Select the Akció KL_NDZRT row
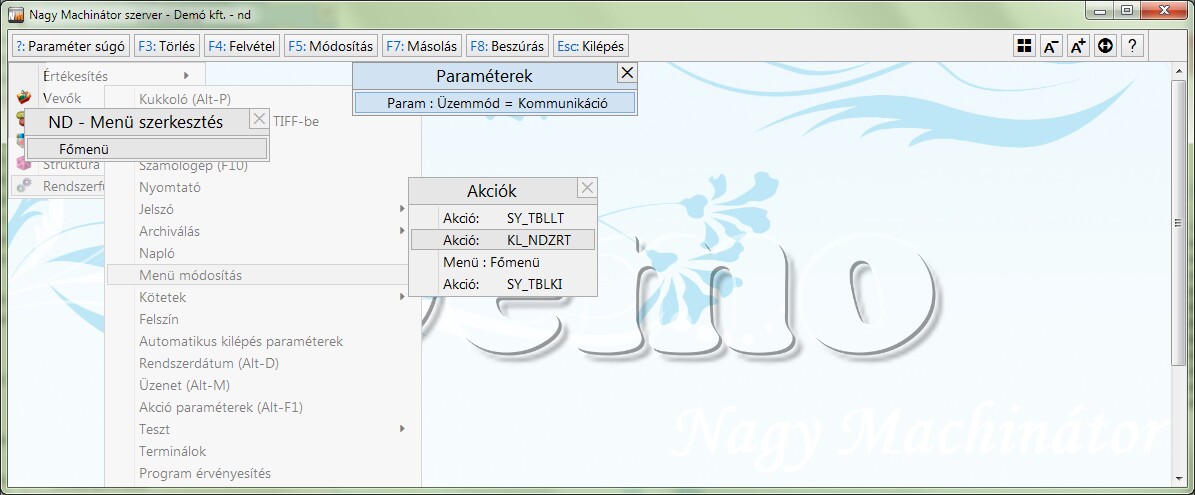The width and height of the screenshot is (1195, 495). pyautogui.click(x=503, y=240)
